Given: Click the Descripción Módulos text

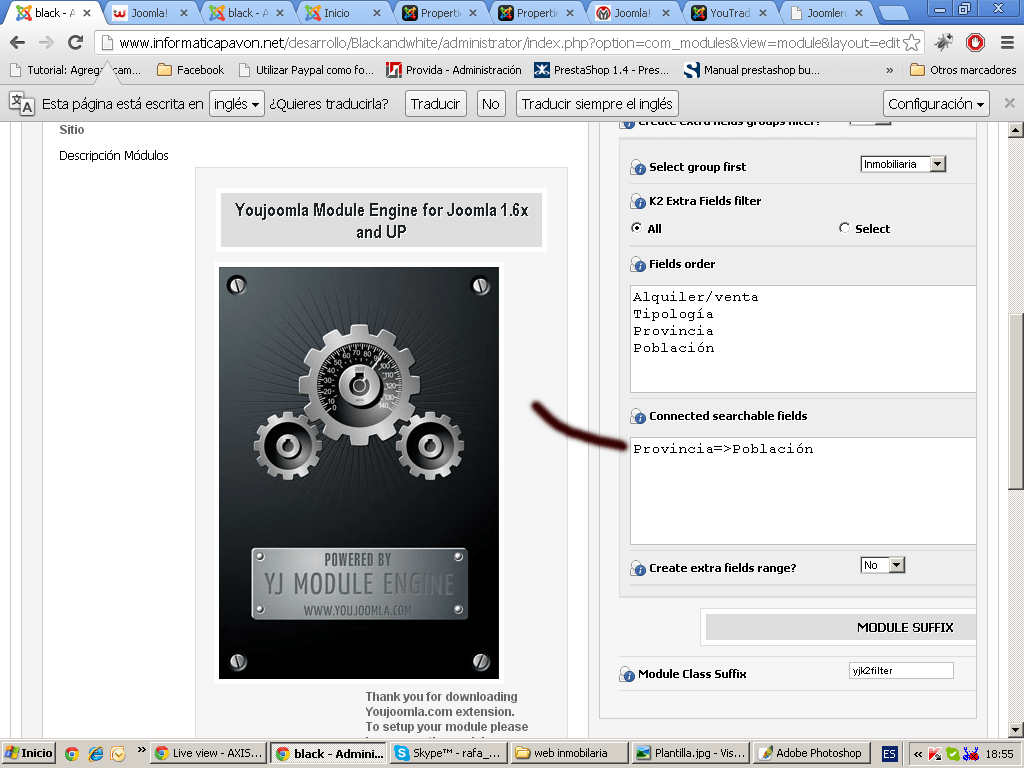Looking at the screenshot, I should pyautogui.click(x=114, y=155).
